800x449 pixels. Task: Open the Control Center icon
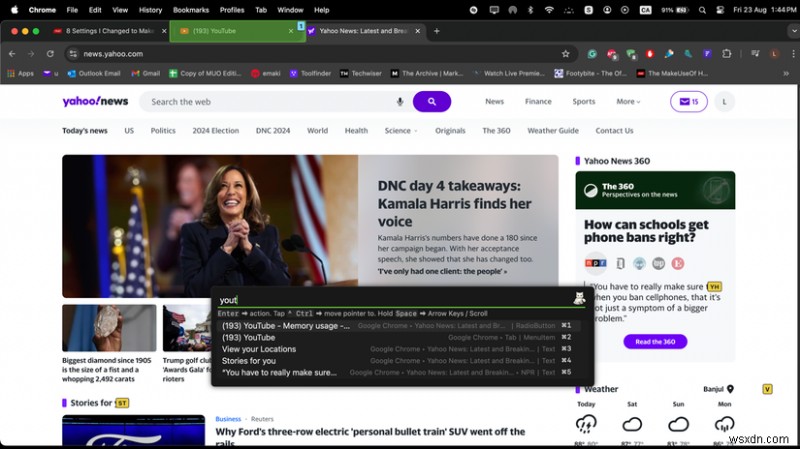tap(720, 10)
